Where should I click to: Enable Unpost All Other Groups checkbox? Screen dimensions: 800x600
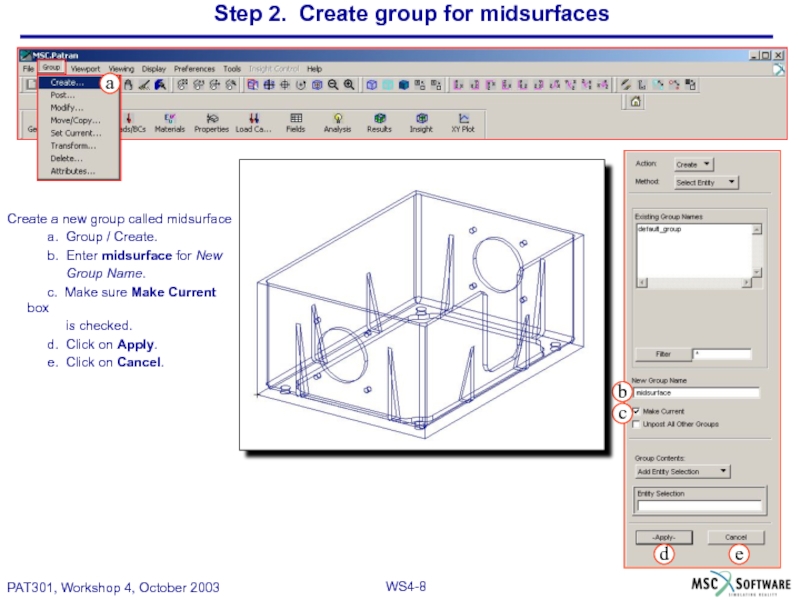coord(636,424)
